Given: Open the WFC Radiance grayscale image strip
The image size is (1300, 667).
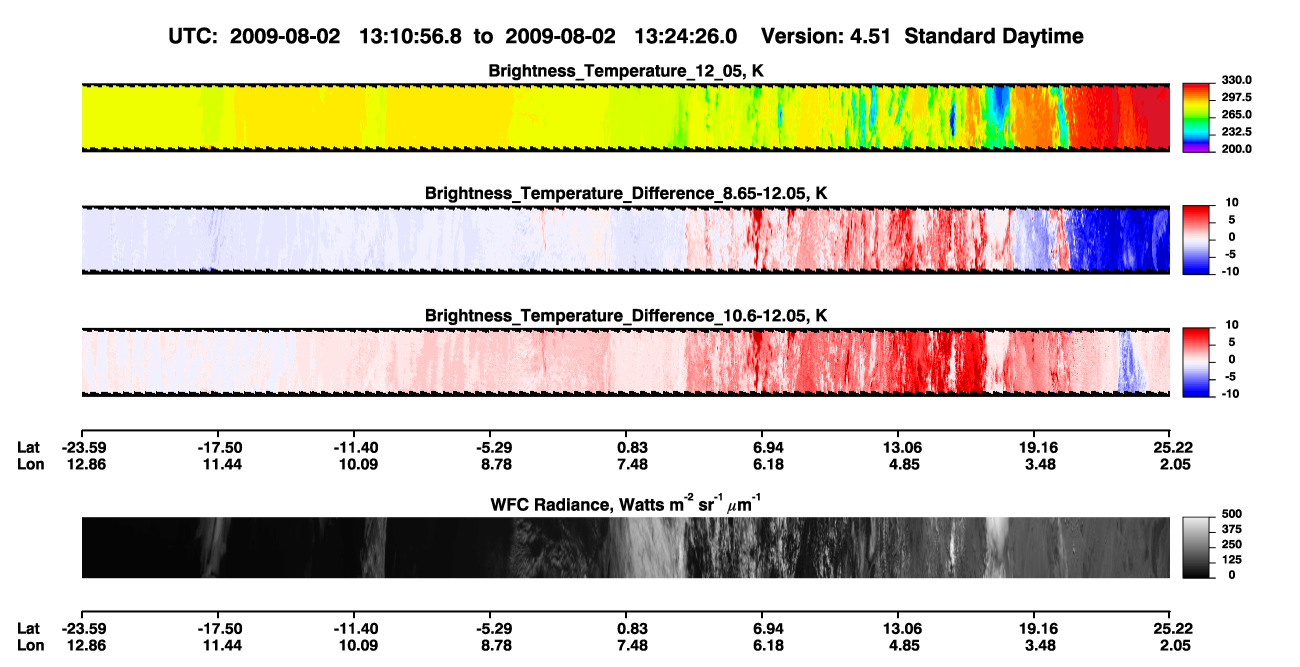Looking at the screenshot, I should (x=625, y=547).
